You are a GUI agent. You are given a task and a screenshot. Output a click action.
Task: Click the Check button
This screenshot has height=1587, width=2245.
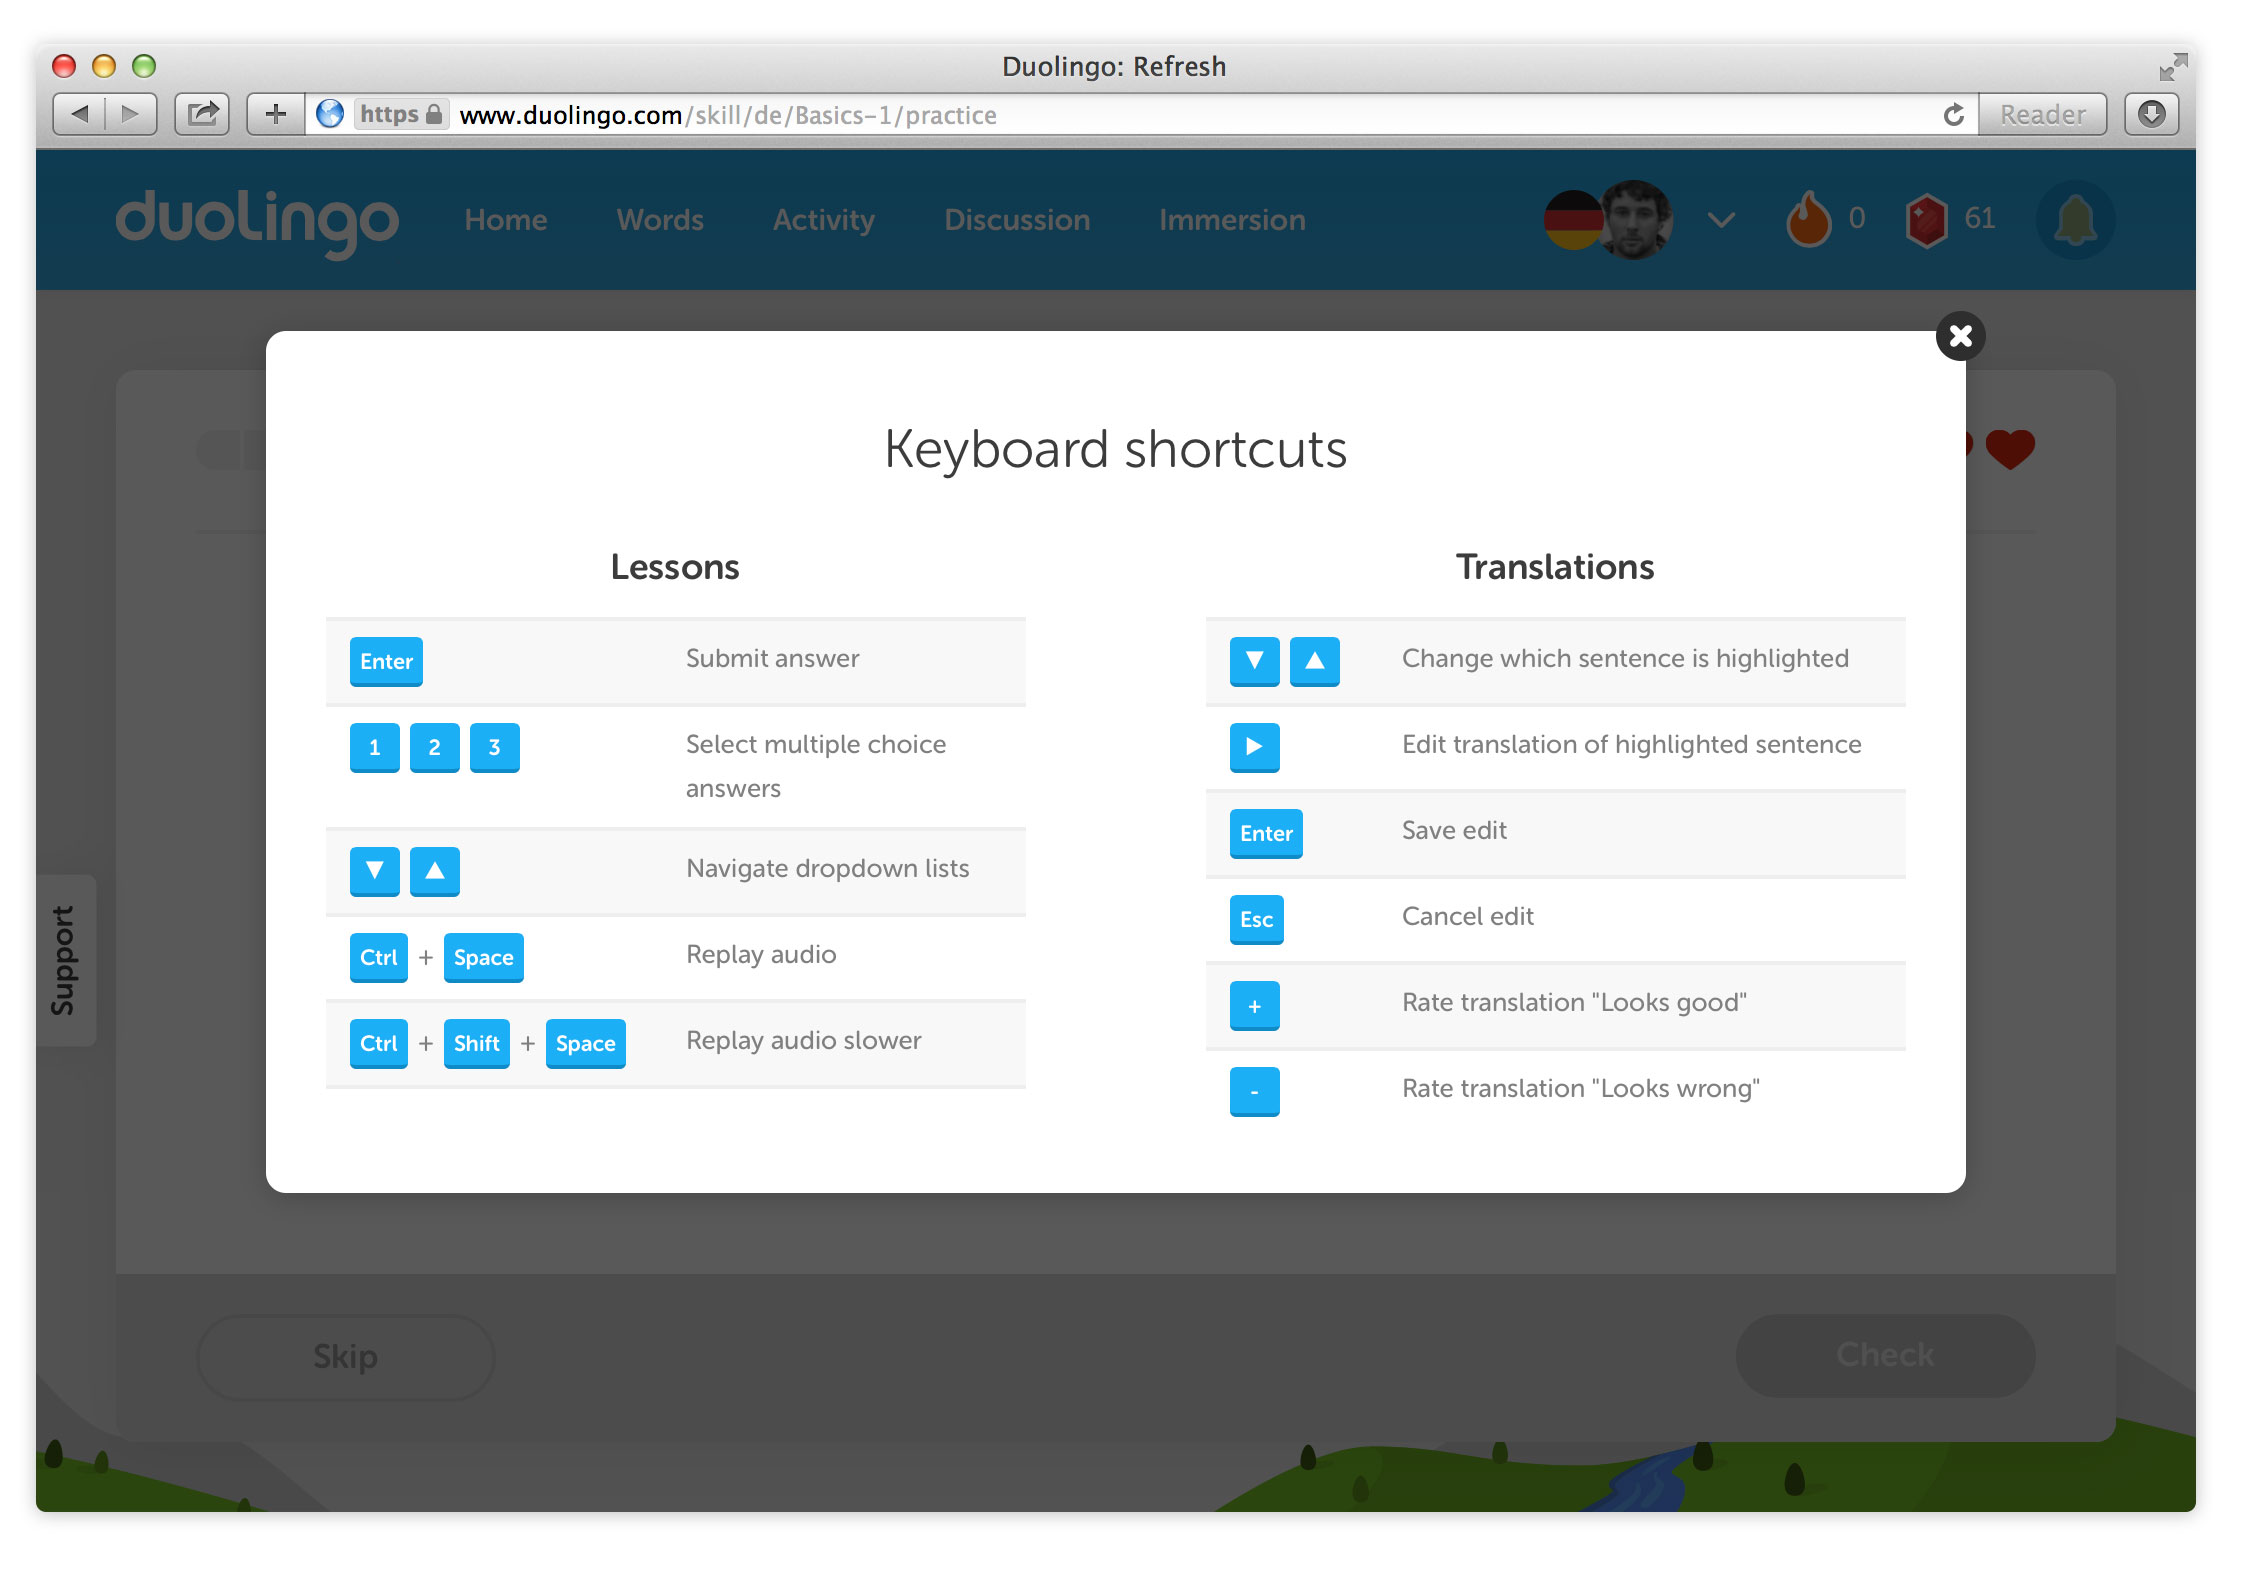point(1885,1355)
